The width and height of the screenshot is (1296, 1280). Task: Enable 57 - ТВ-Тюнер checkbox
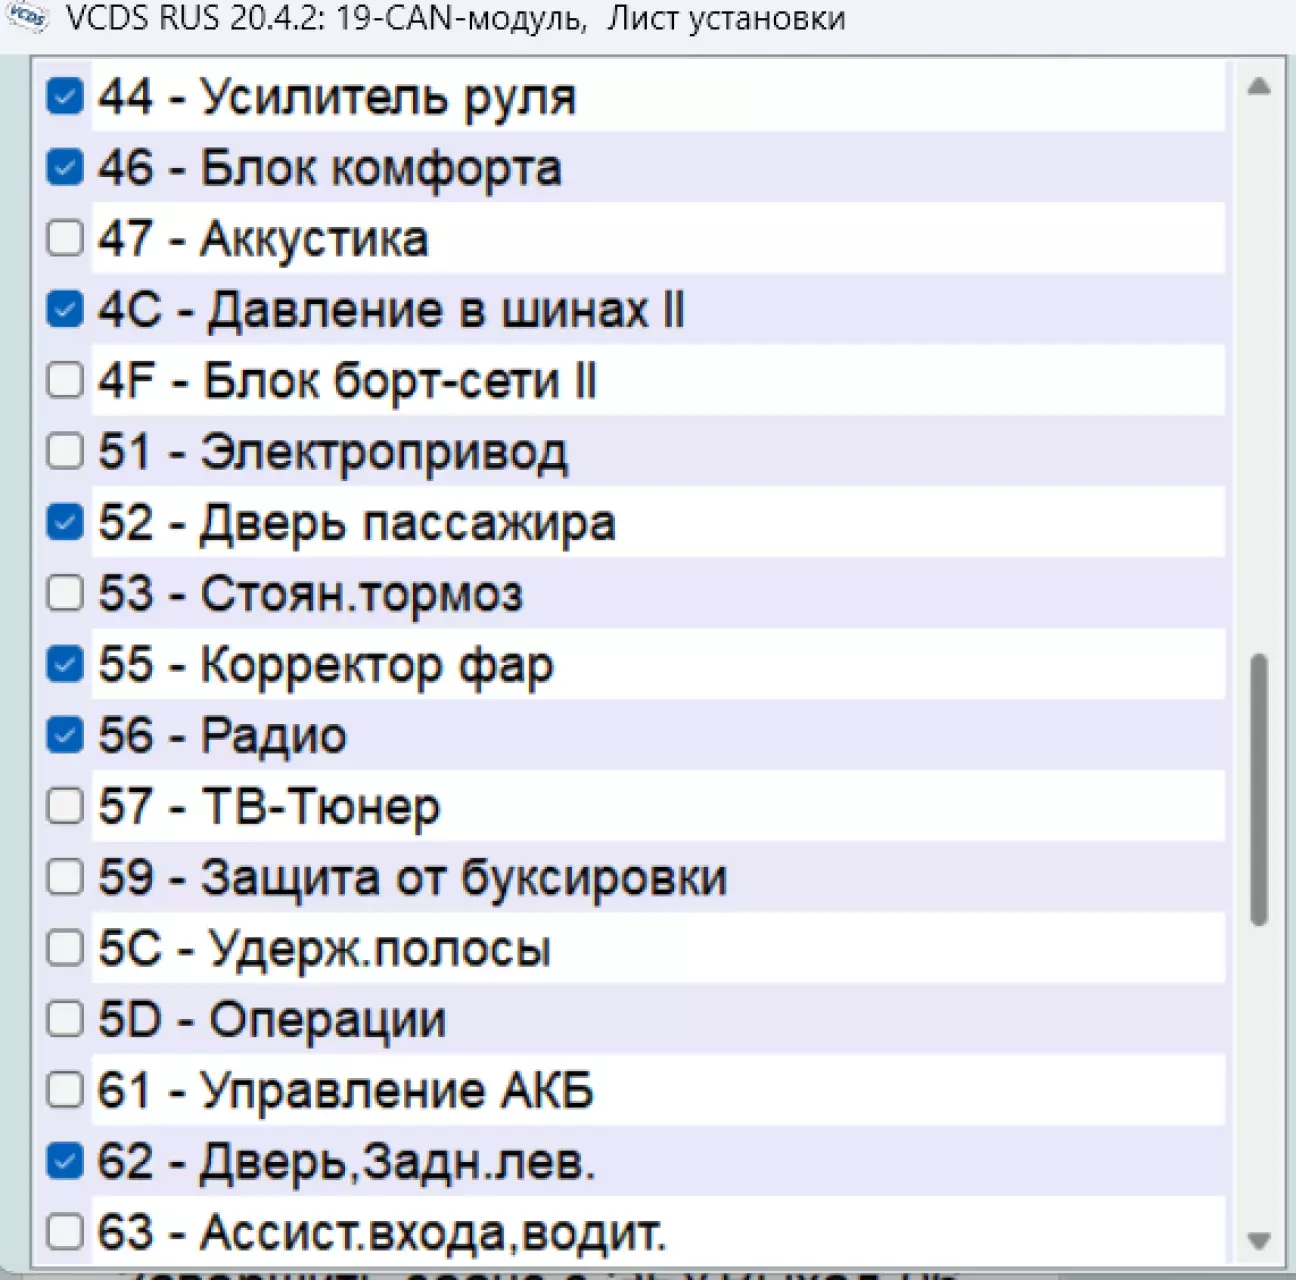point(65,806)
